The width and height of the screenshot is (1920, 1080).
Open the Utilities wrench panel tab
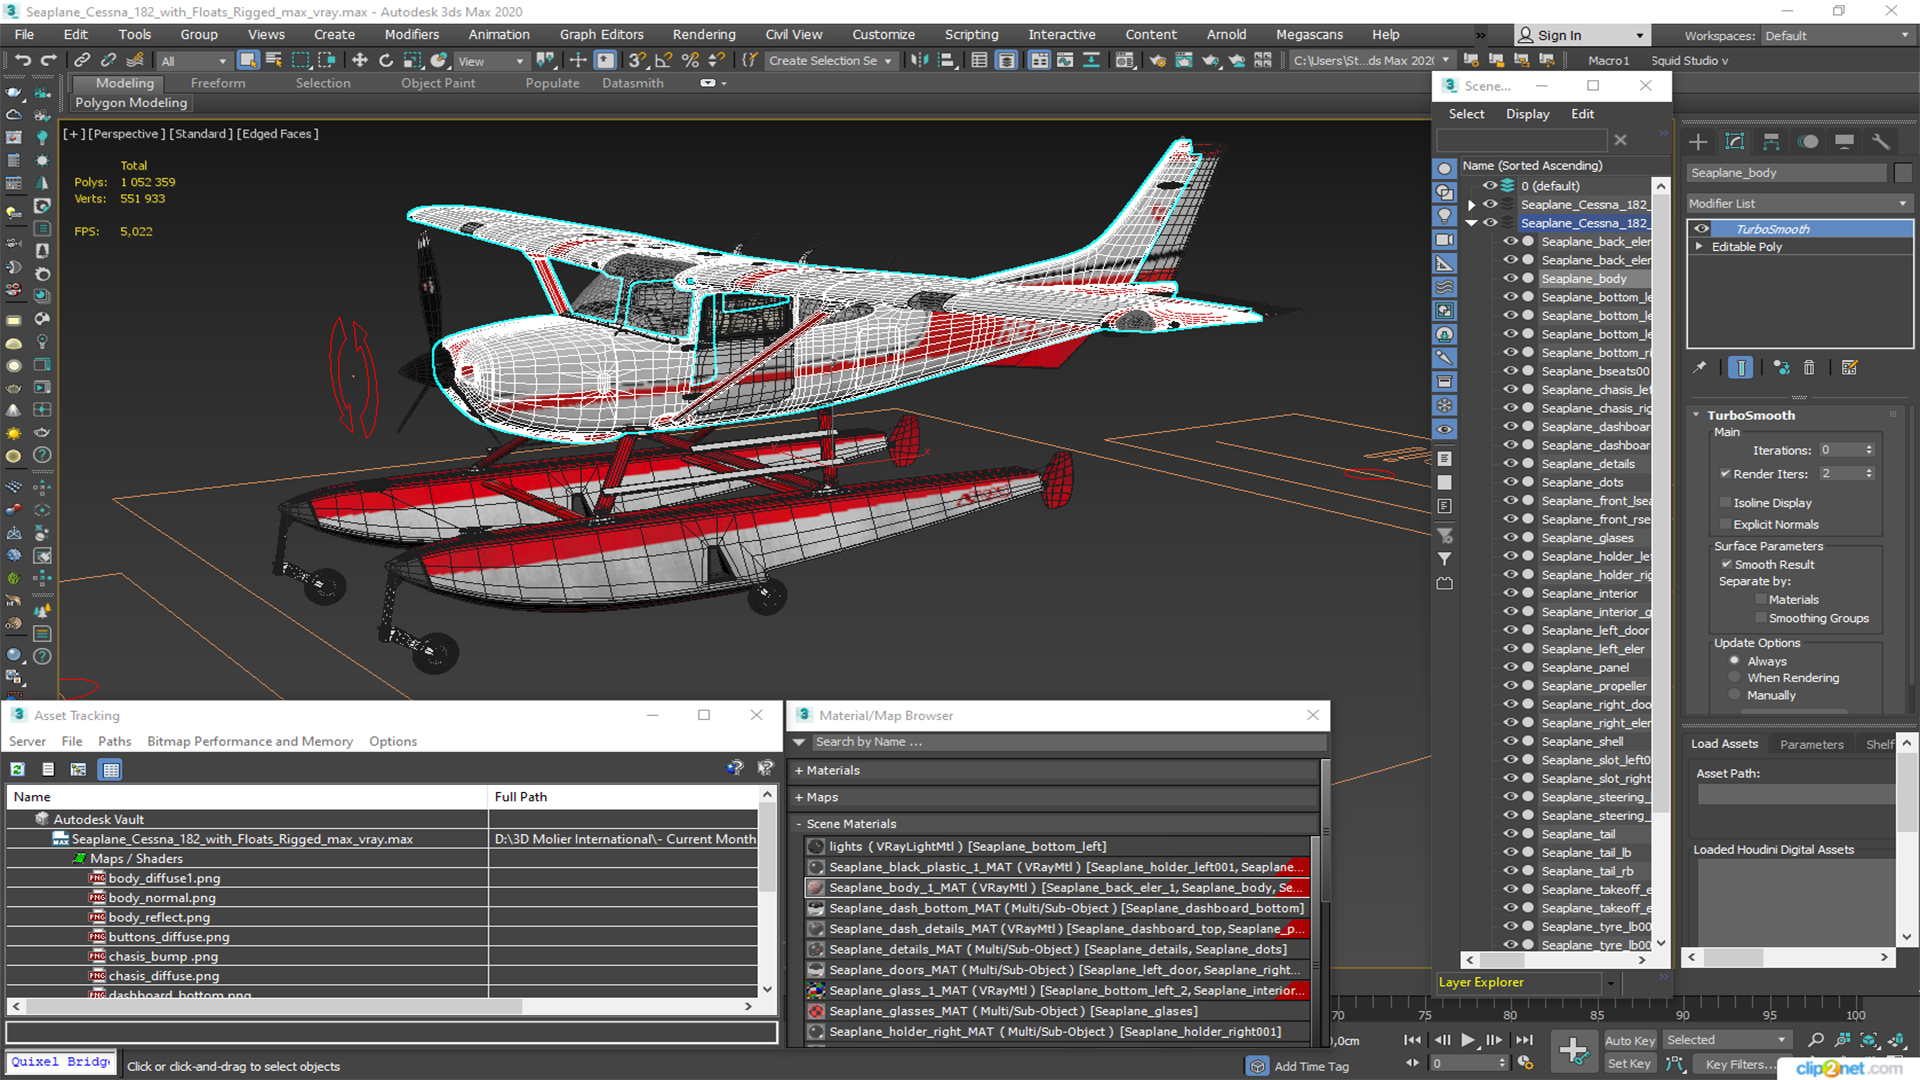coord(1881,141)
